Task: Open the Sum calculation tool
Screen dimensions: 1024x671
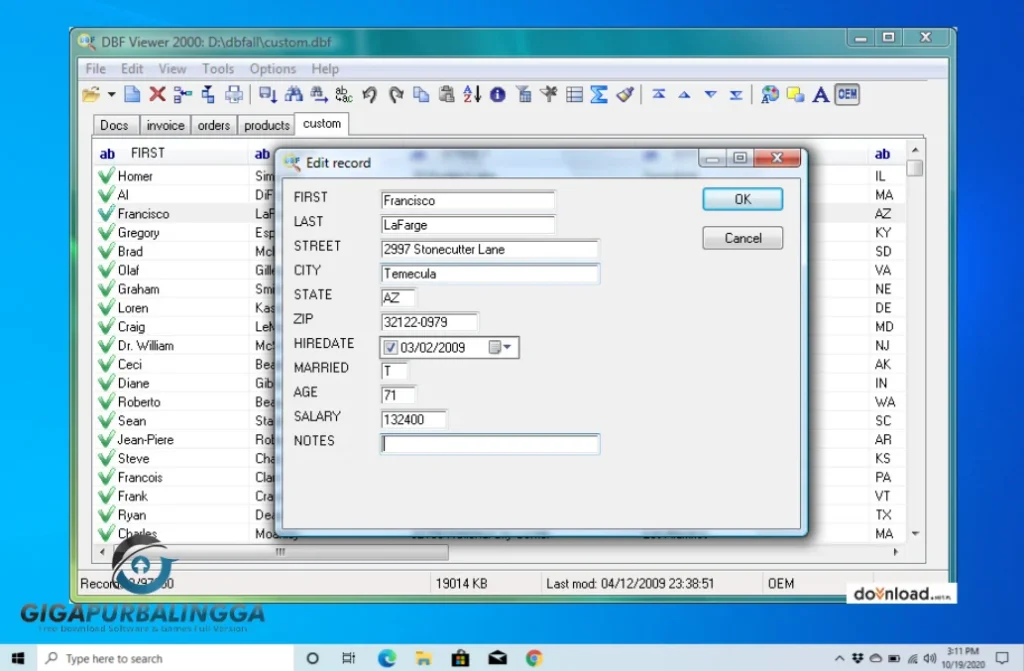Action: pyautogui.click(x=598, y=94)
